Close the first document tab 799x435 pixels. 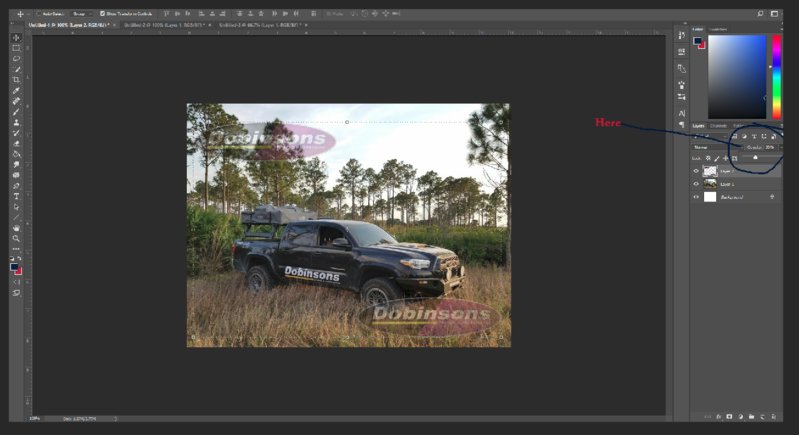(x=114, y=25)
